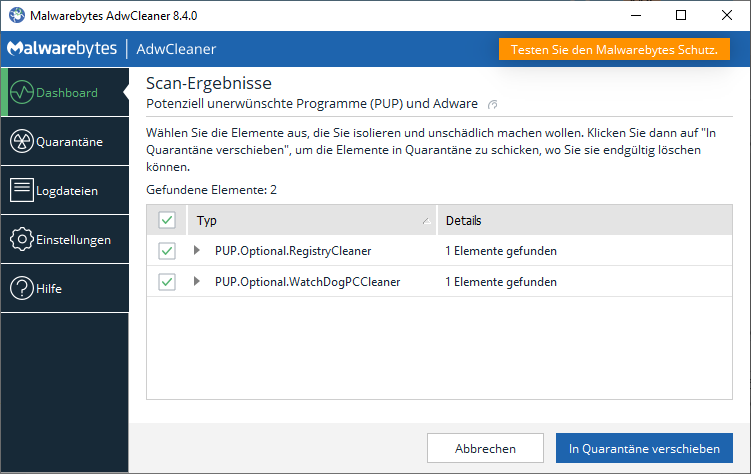751x474 pixels.
Task: Toggle the select-all checkbox in table header
Action: tap(167, 220)
